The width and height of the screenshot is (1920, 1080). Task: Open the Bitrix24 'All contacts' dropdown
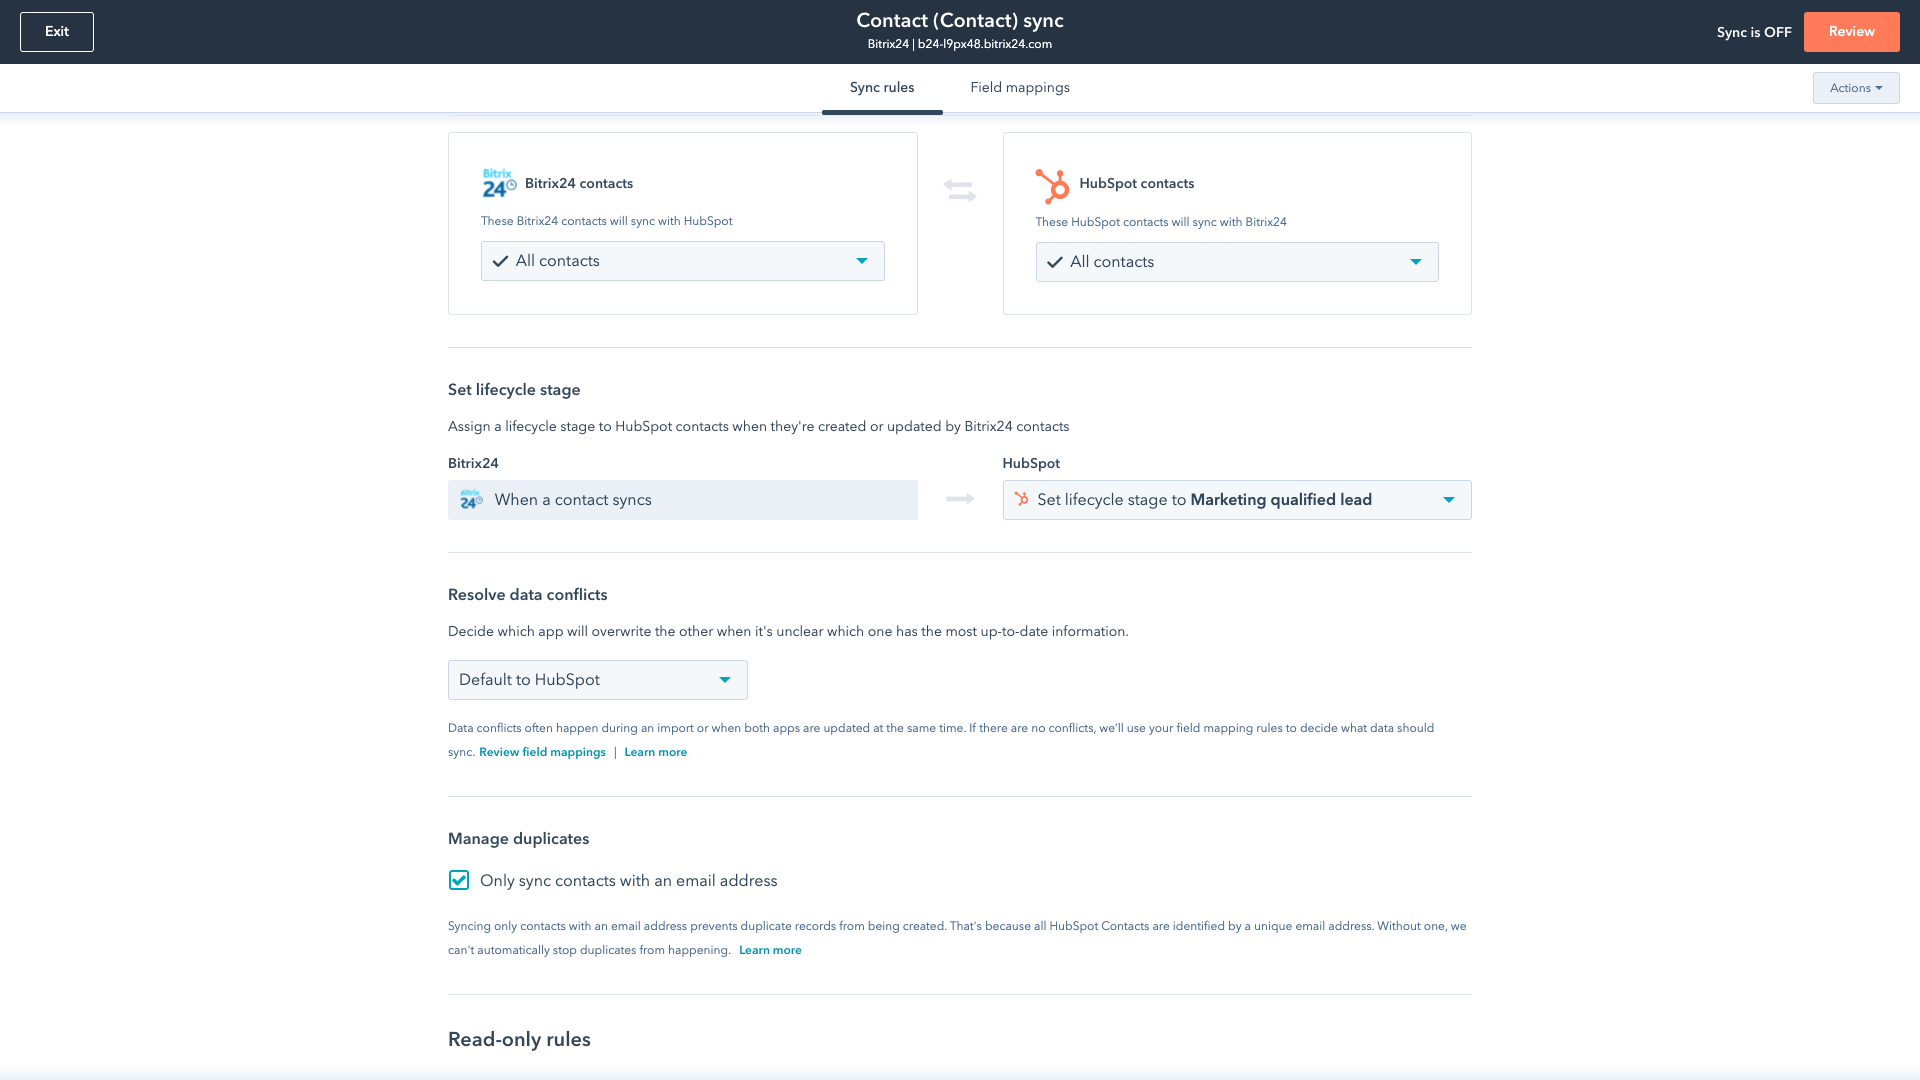pyautogui.click(x=861, y=260)
